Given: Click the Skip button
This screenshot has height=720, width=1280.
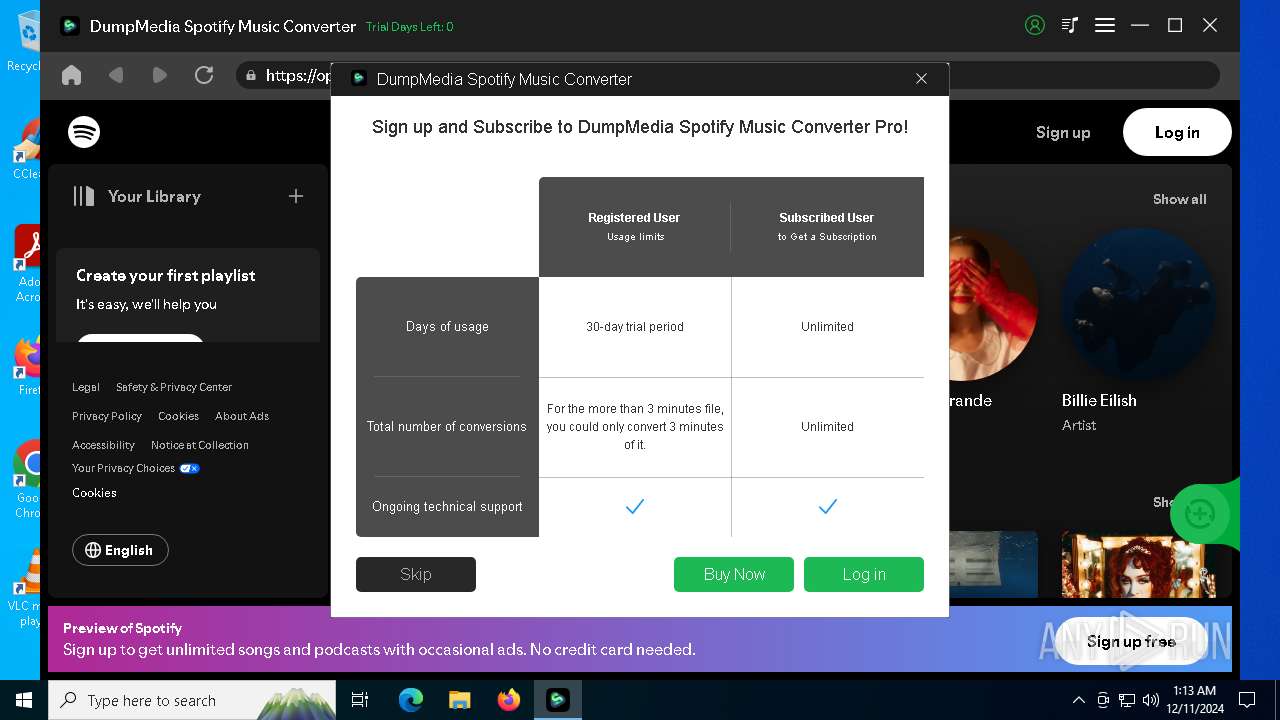Looking at the screenshot, I should (416, 574).
